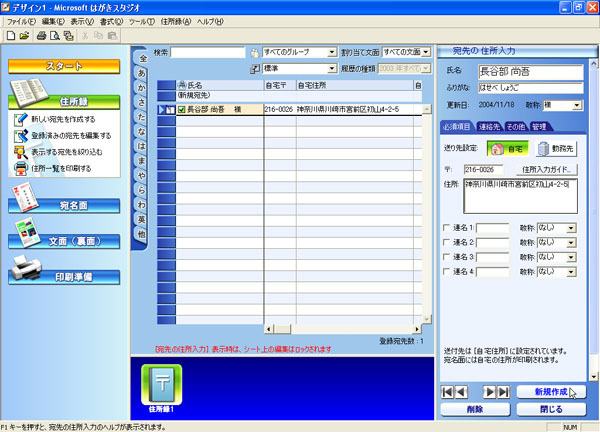This screenshot has width=600, height=432.
Task: Click the 自宅住所 column header
Action: 355,86
